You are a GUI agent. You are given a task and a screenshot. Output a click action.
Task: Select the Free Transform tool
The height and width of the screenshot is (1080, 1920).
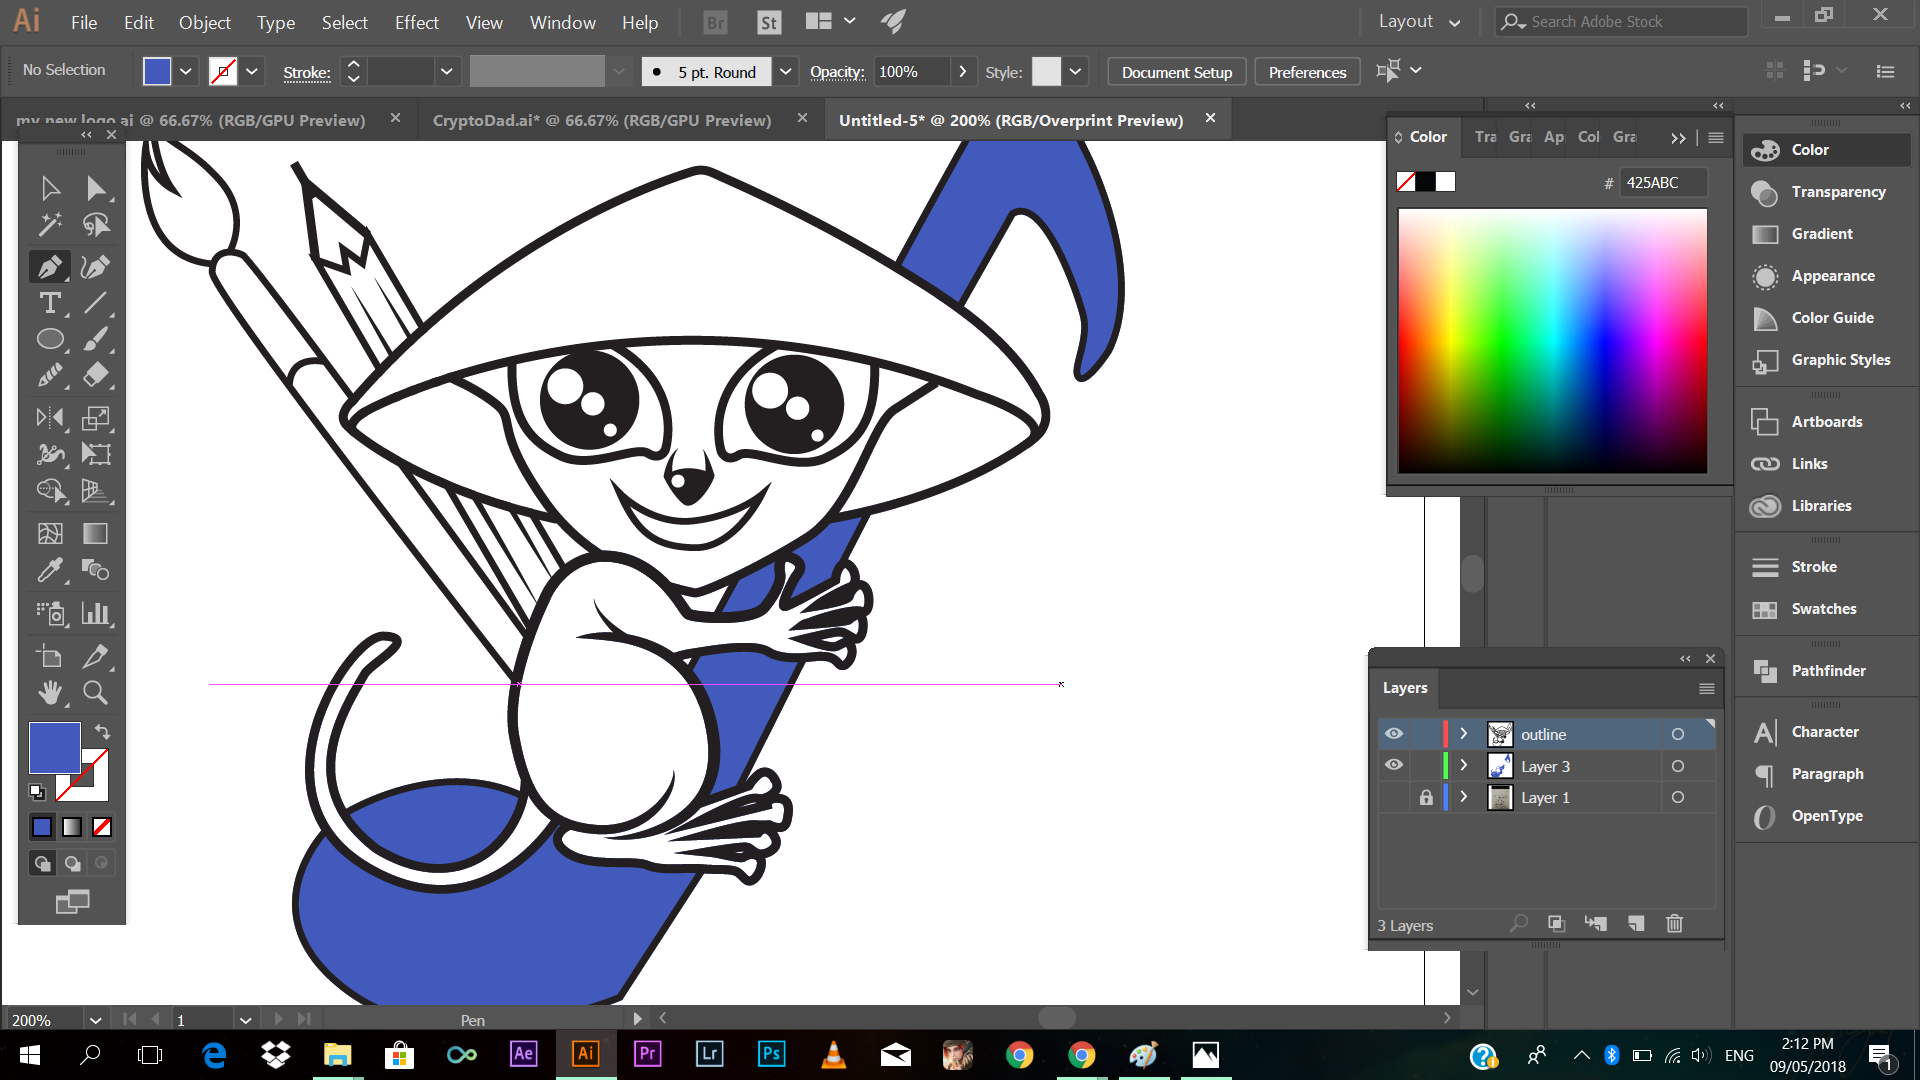[x=96, y=454]
